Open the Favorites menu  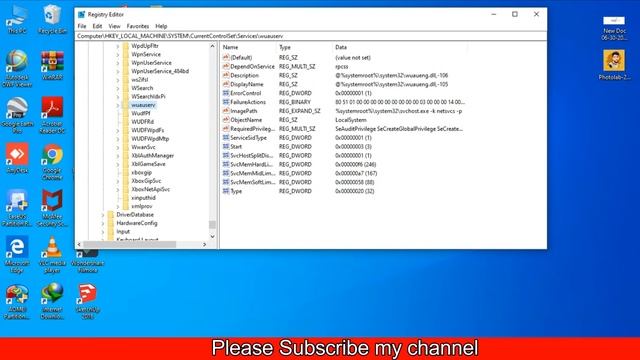(138, 26)
